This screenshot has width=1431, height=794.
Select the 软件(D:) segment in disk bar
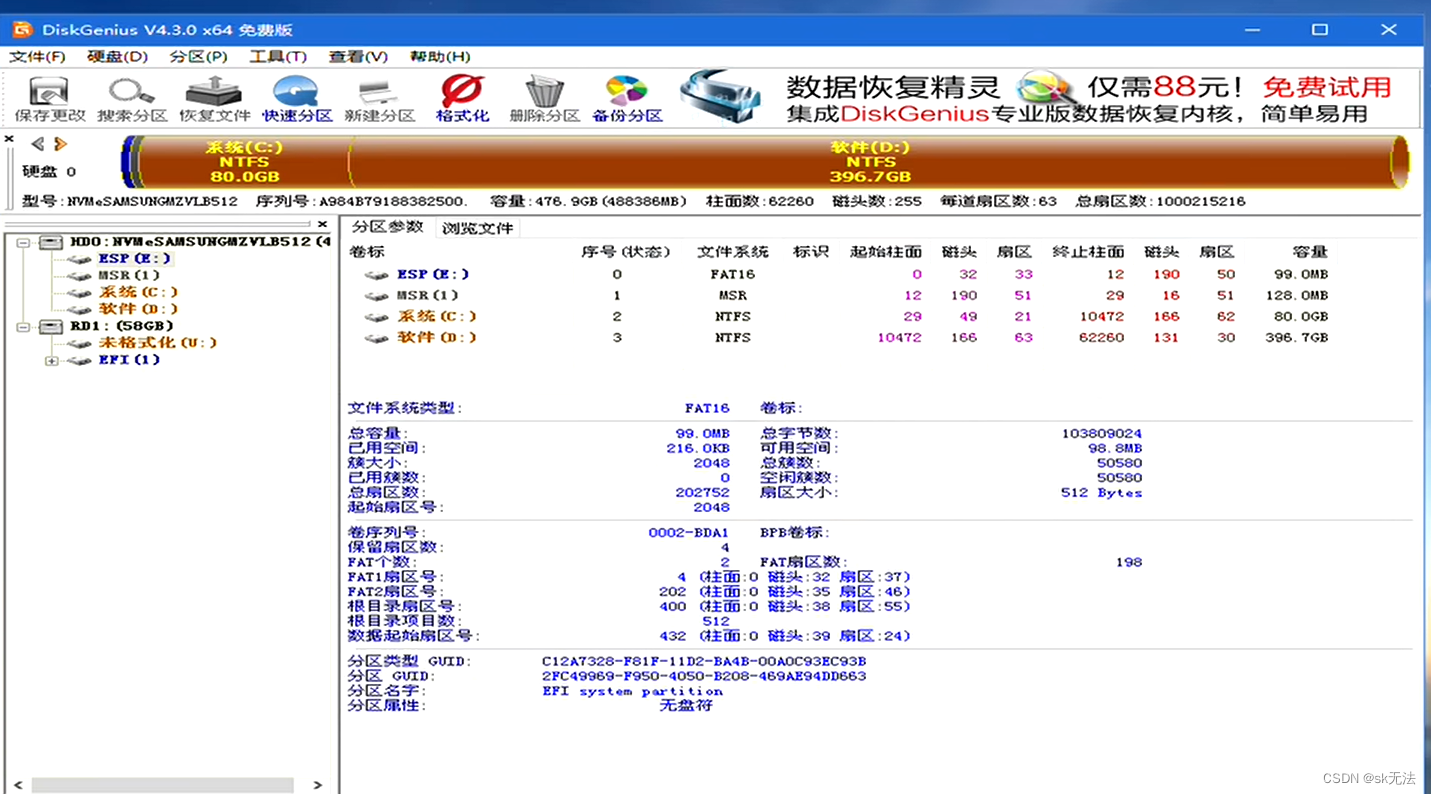tap(871, 161)
